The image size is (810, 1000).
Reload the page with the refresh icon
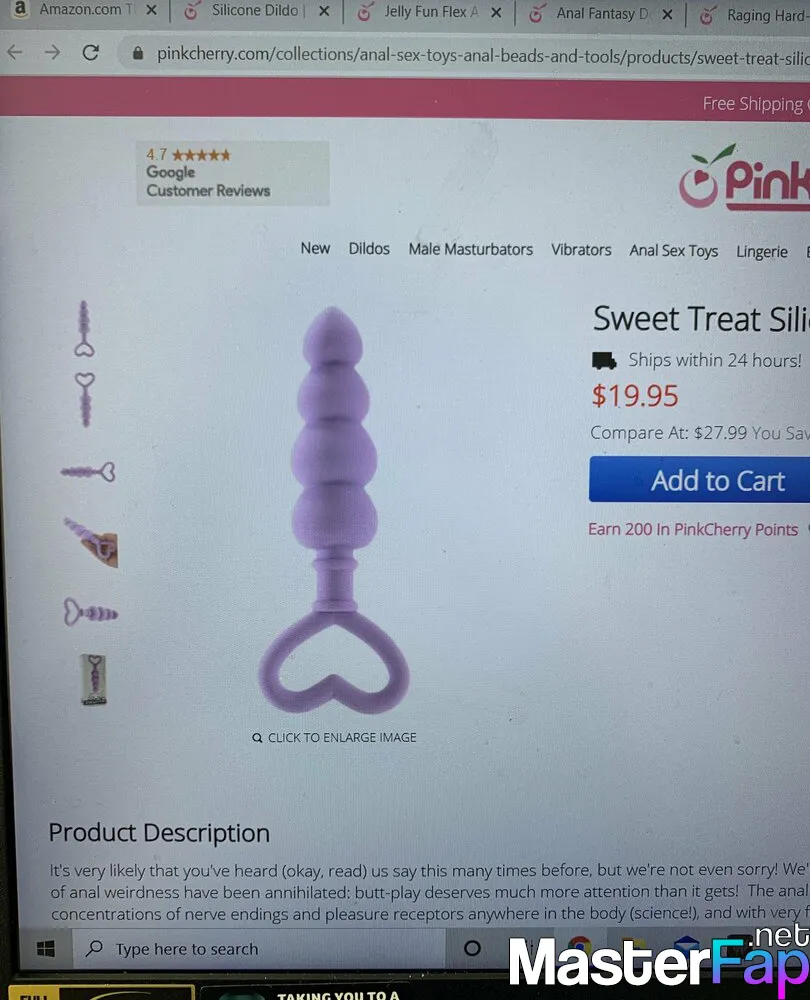[x=91, y=52]
